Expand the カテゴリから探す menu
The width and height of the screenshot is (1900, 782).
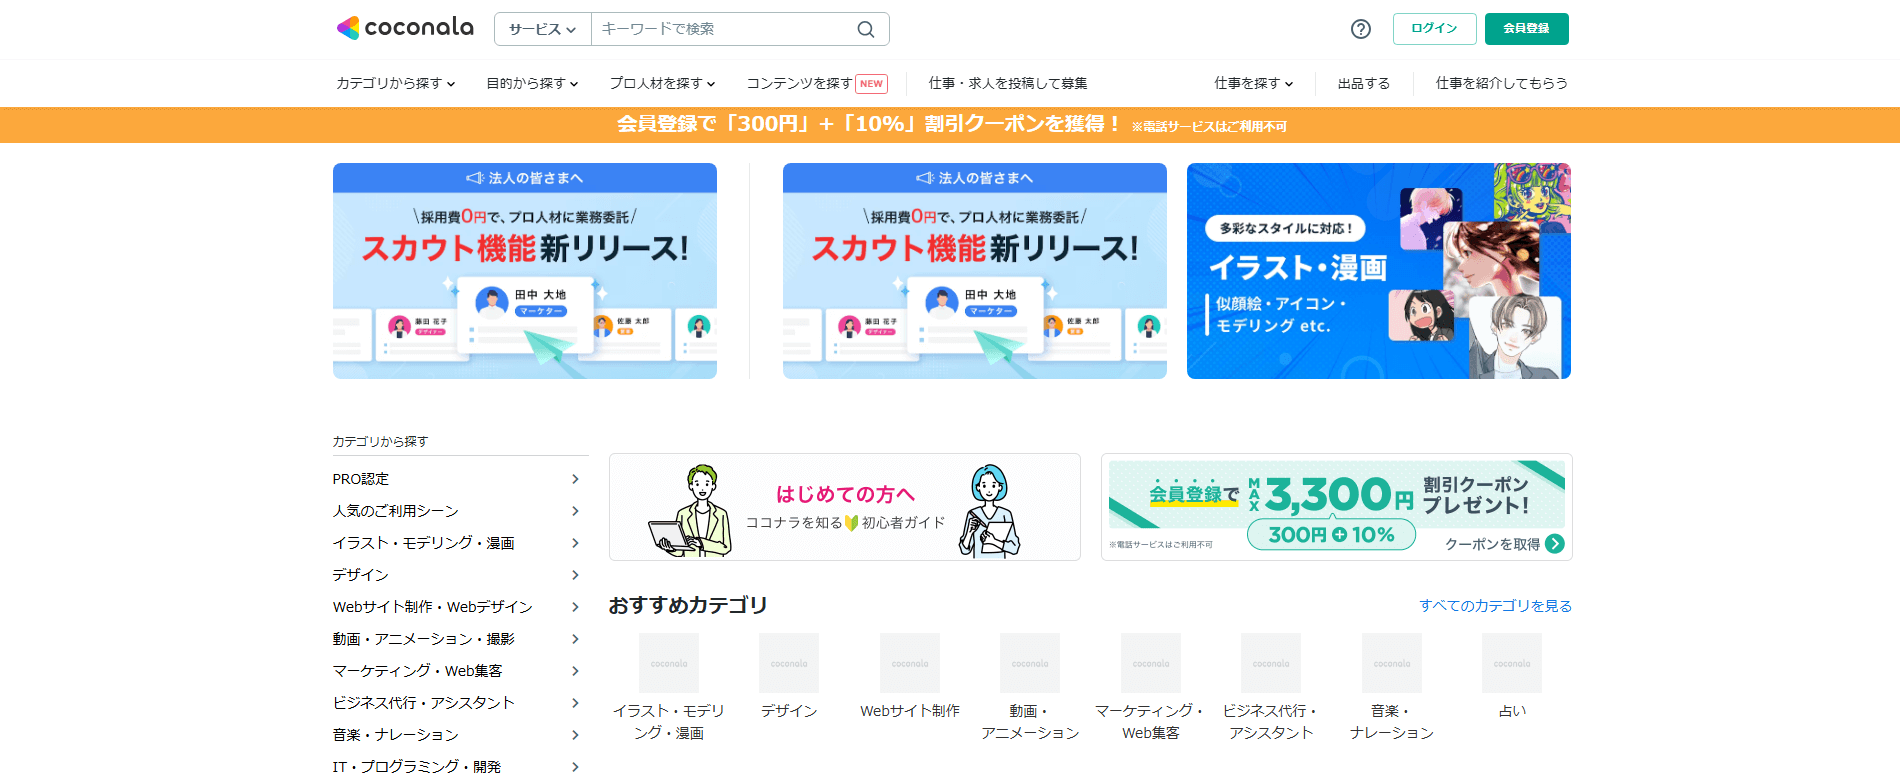pos(396,83)
